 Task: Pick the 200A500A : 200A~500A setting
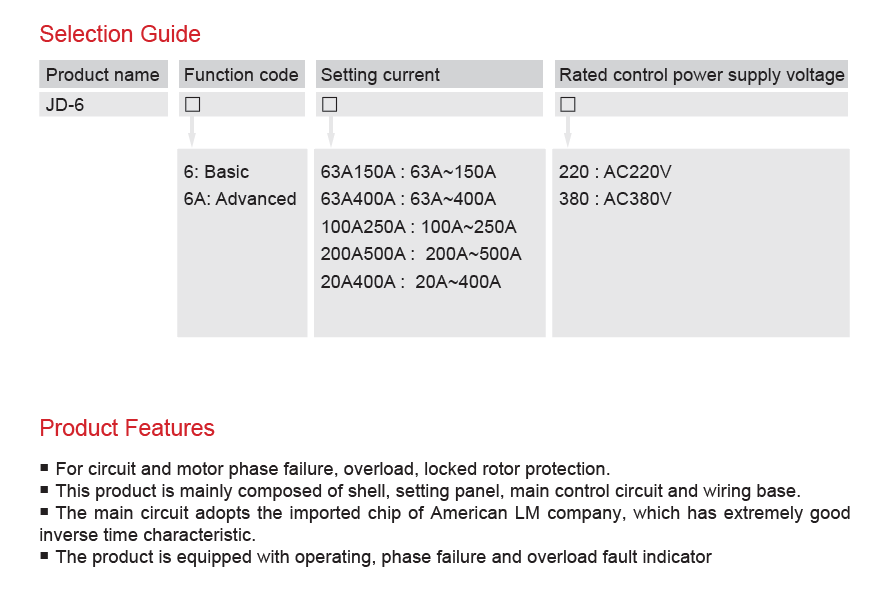[x=421, y=254]
